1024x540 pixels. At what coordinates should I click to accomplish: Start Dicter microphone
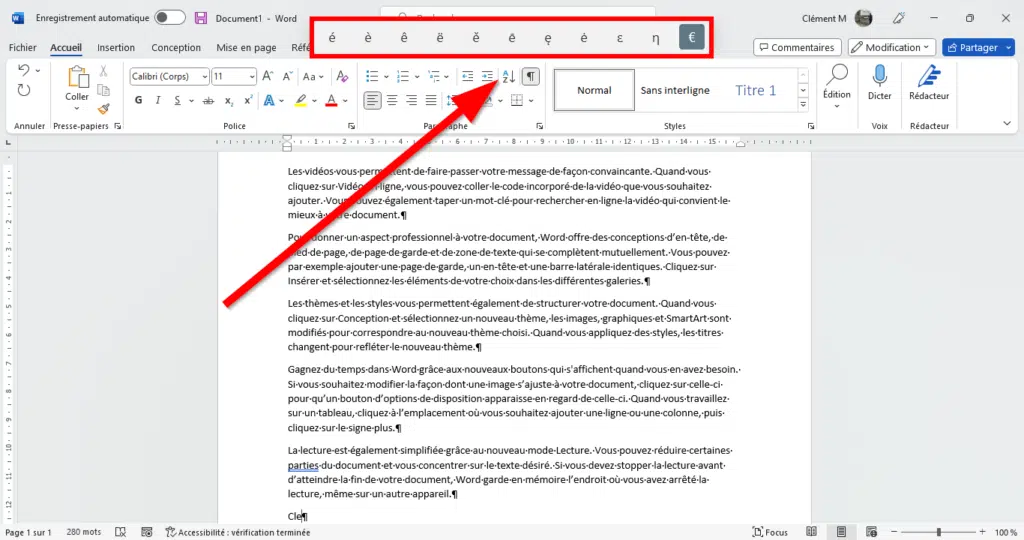pos(880,76)
